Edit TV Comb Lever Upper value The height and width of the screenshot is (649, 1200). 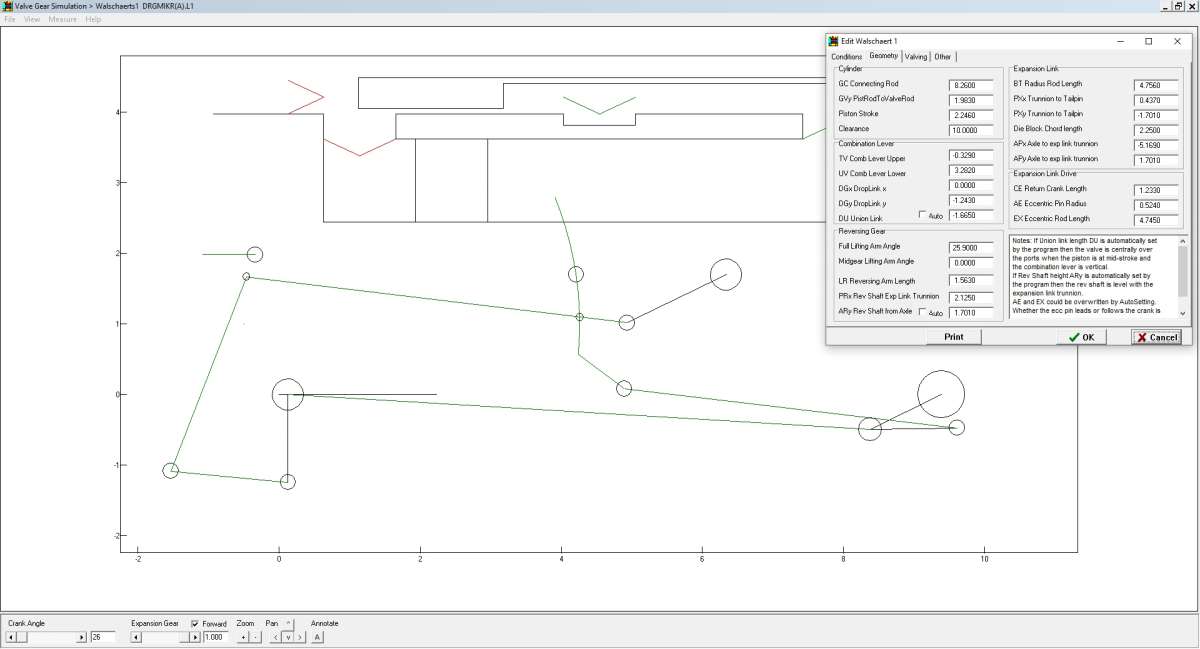click(x=971, y=156)
